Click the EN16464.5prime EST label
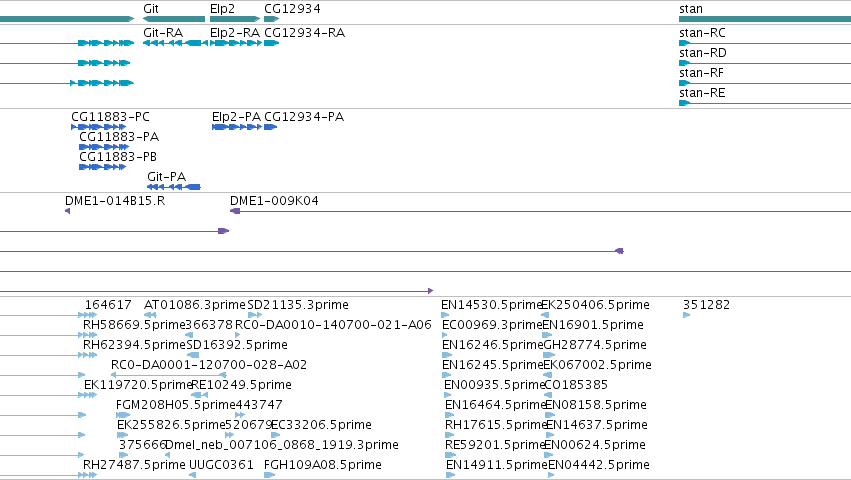This screenshot has height=480, width=851. (x=496, y=405)
